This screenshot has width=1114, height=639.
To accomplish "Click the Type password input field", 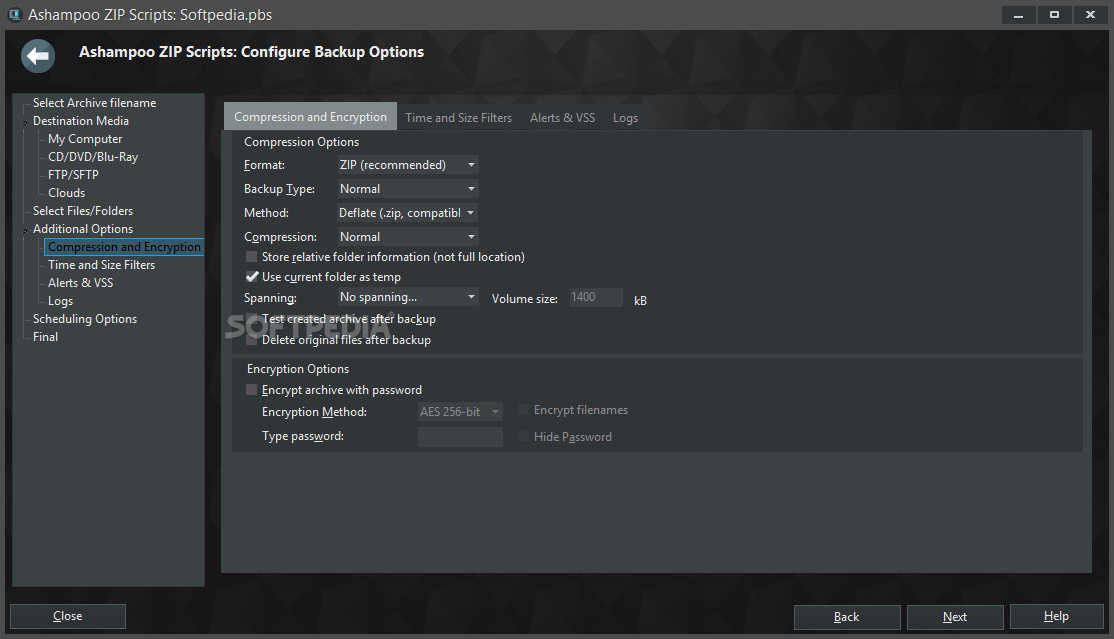I will coord(460,436).
